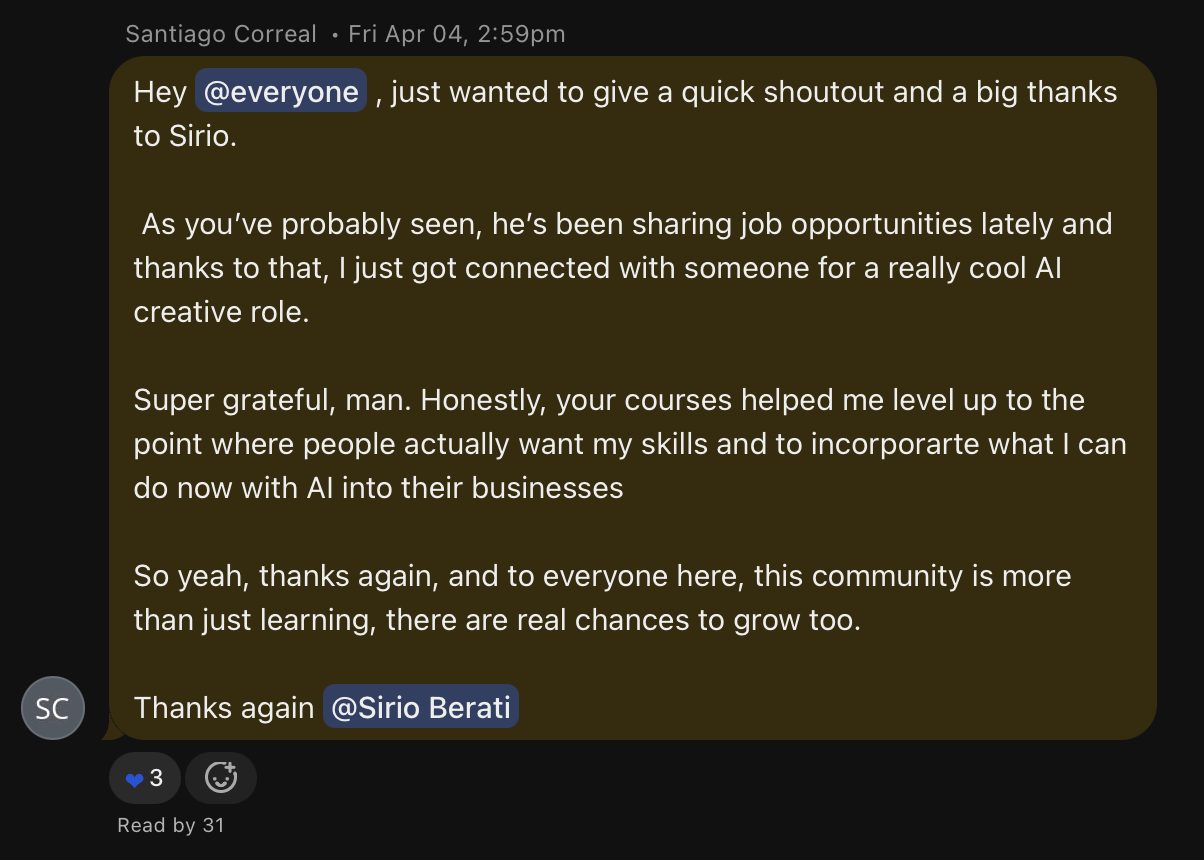Click the phrase "real chances to grow too."
The width and height of the screenshot is (1204, 860).
click(x=688, y=620)
